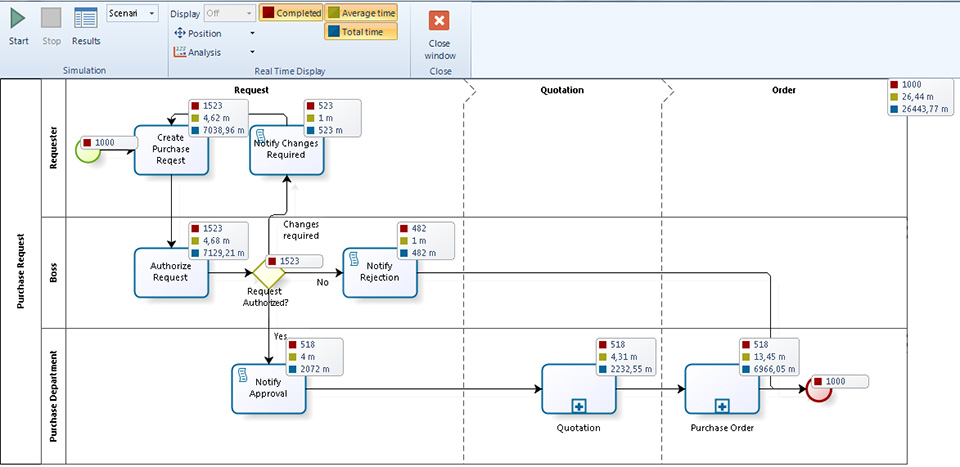Image resolution: width=960 pixels, height=467 pixels.
Task: Click the Quotation sub-process label
Action: tap(579, 428)
